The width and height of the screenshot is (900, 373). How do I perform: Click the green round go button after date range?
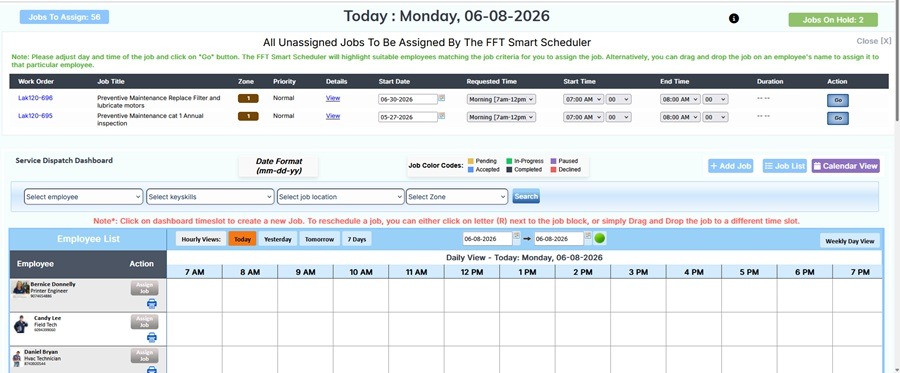click(600, 238)
